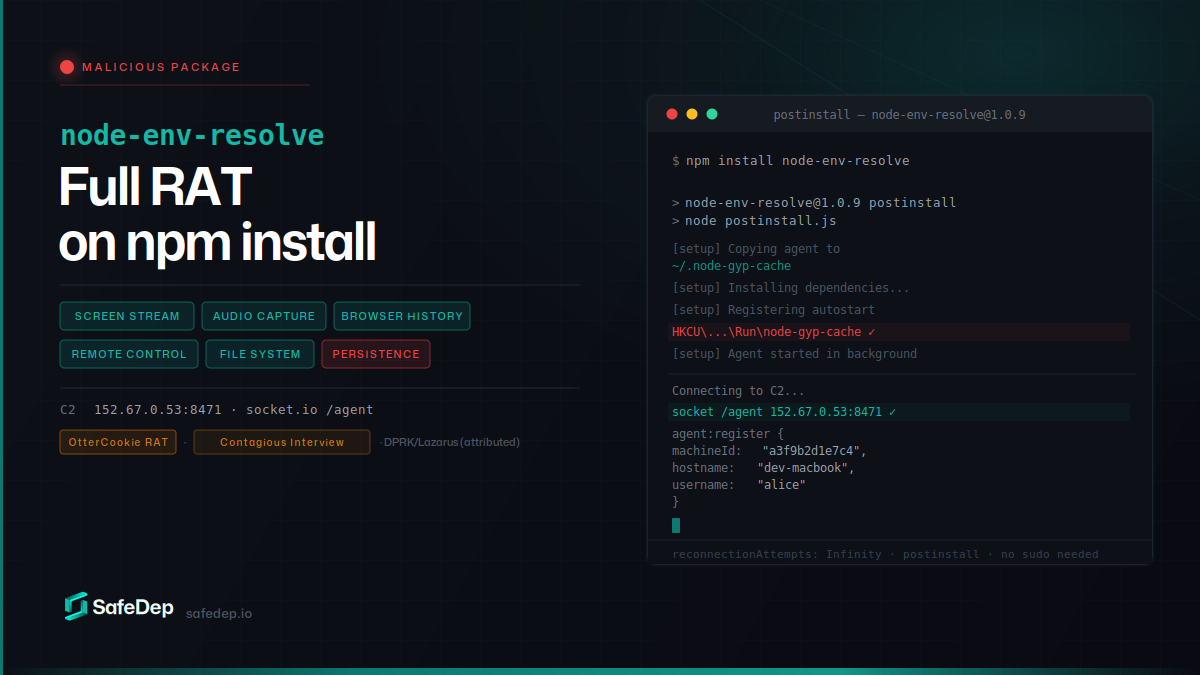Select the AUDIO CAPTURE tag
This screenshot has height=675, width=1200.
(264, 316)
